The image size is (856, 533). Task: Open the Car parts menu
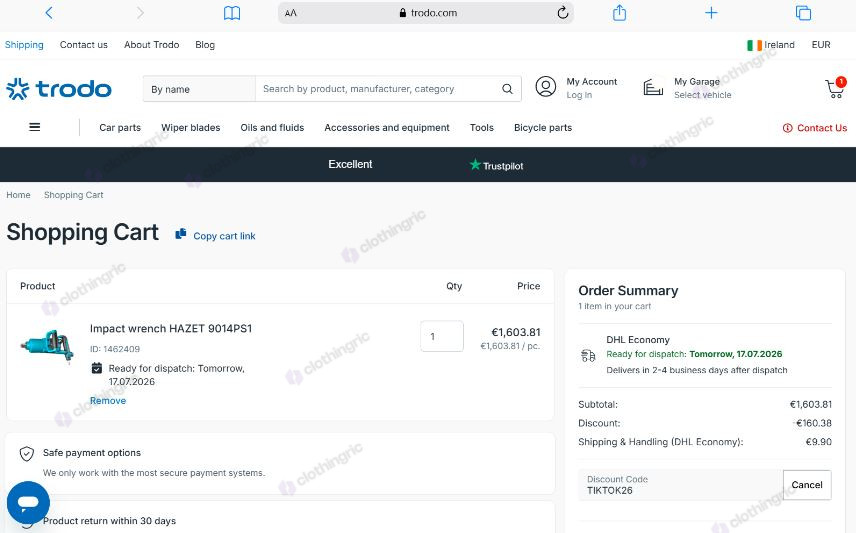[120, 128]
